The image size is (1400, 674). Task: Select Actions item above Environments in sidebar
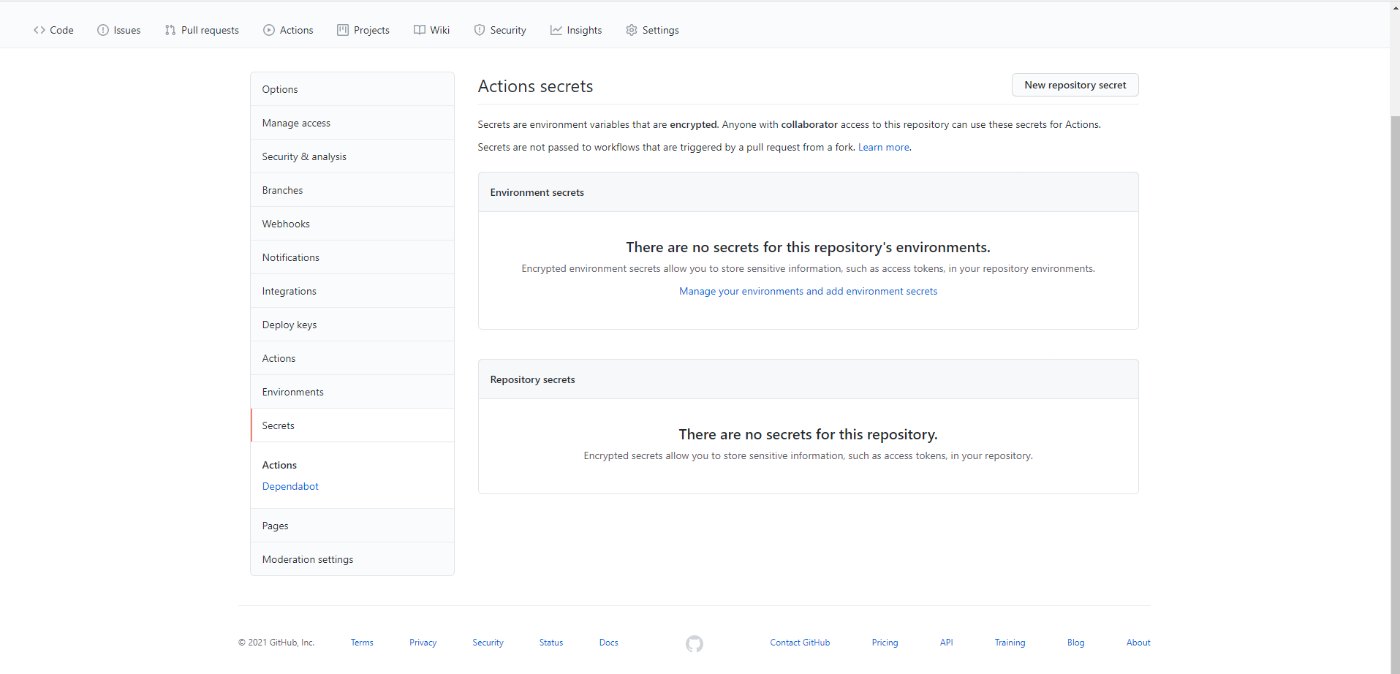(352, 358)
